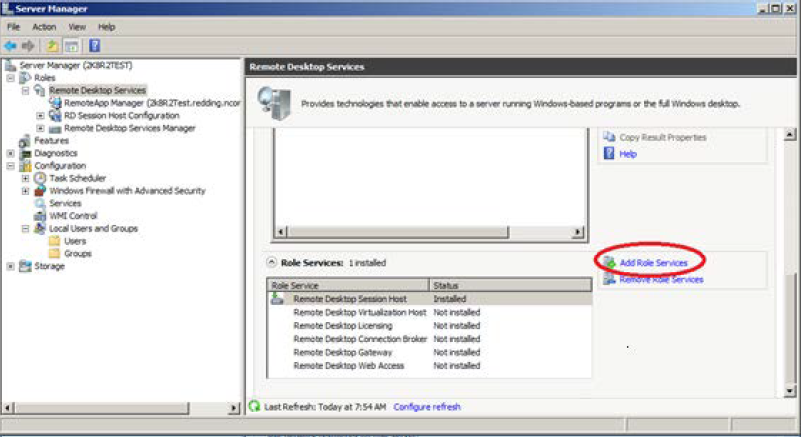Click the RD Session Host Configuration icon
Viewport: 801px width, 439px height.
click(x=55, y=115)
